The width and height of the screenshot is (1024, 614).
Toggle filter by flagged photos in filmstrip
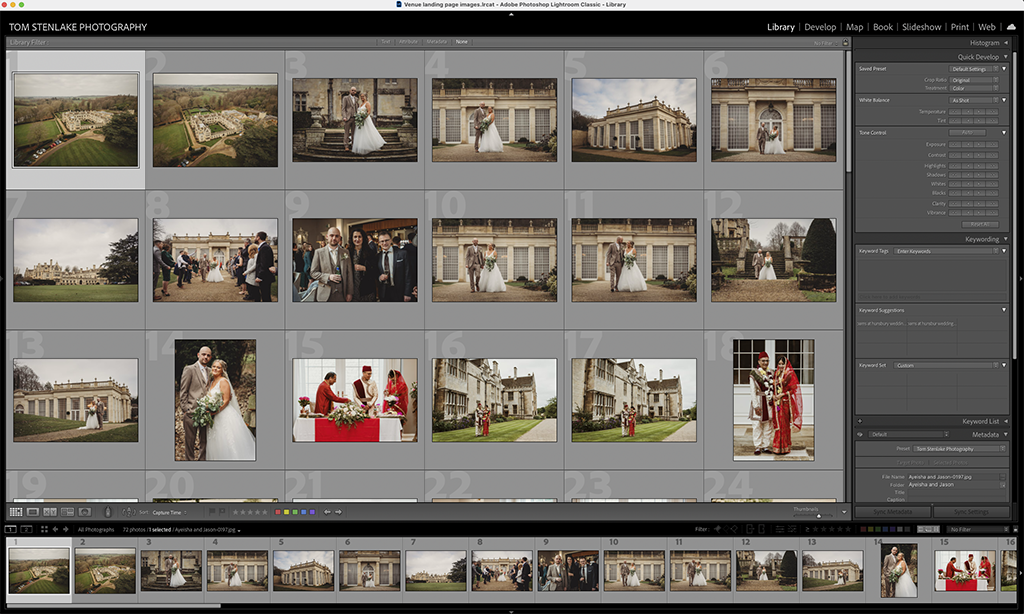718,529
